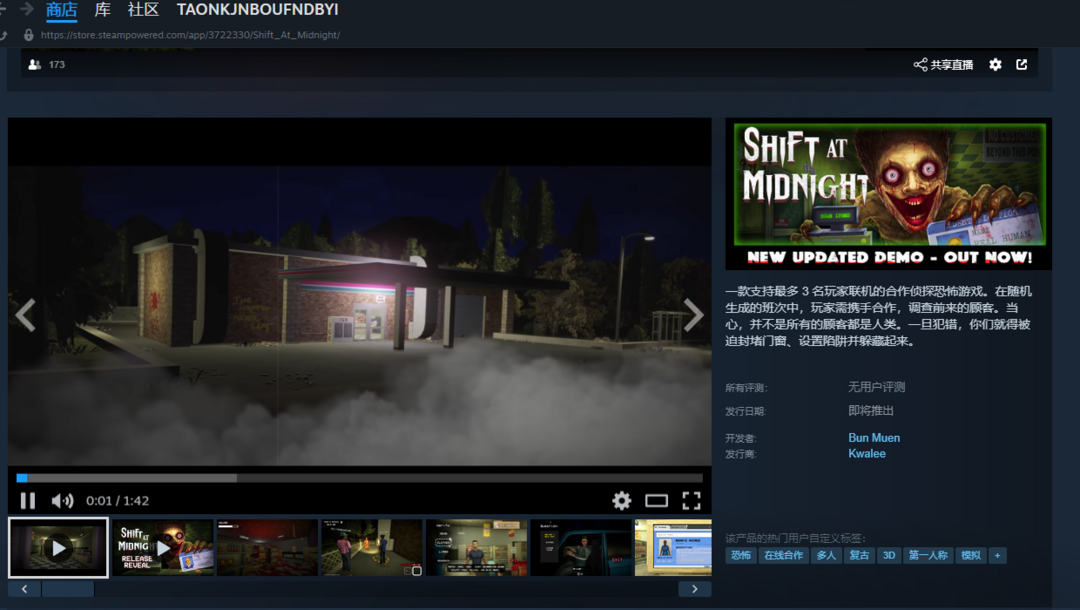Click Shift At Midnight header image
This screenshot has width=1080, height=610.
point(889,193)
